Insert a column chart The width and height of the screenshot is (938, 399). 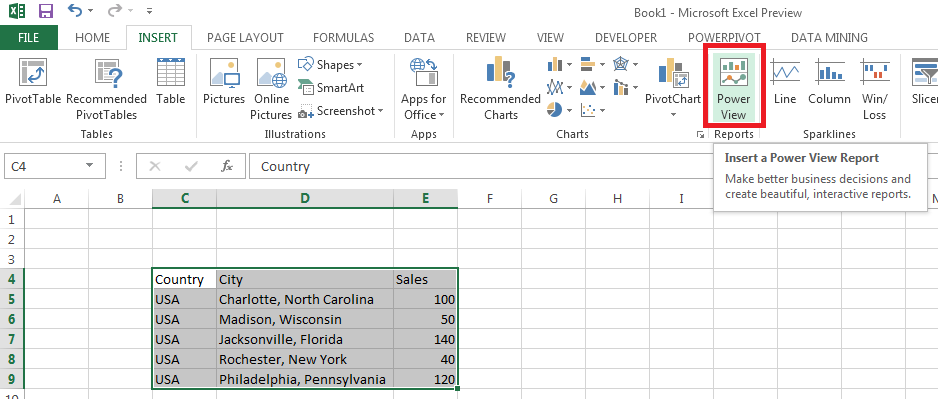coord(556,64)
